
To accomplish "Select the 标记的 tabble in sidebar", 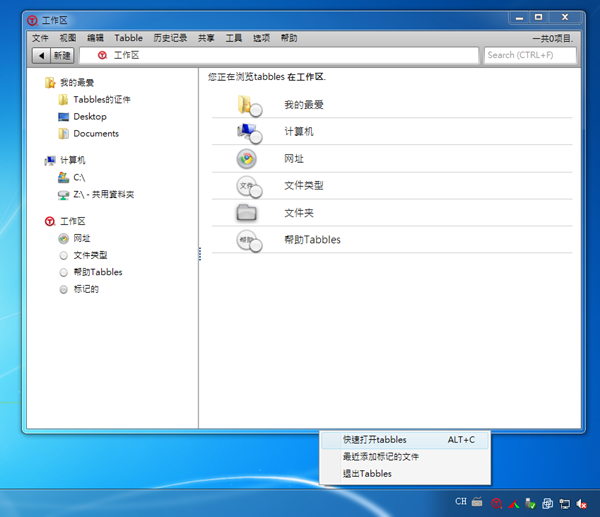I will tap(79, 289).
